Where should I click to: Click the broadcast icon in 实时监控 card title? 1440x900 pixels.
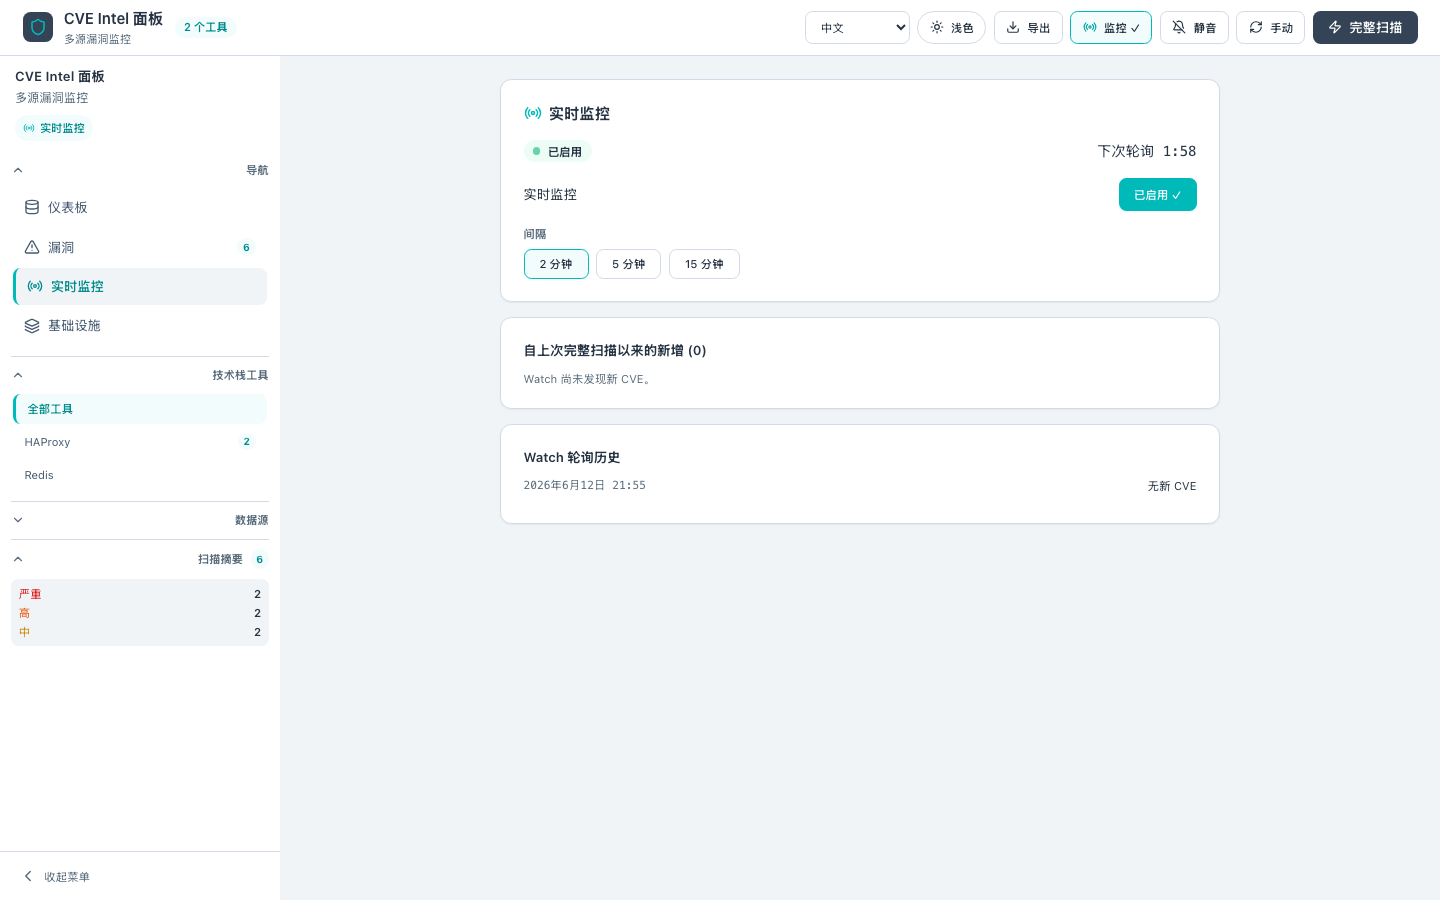pos(533,113)
